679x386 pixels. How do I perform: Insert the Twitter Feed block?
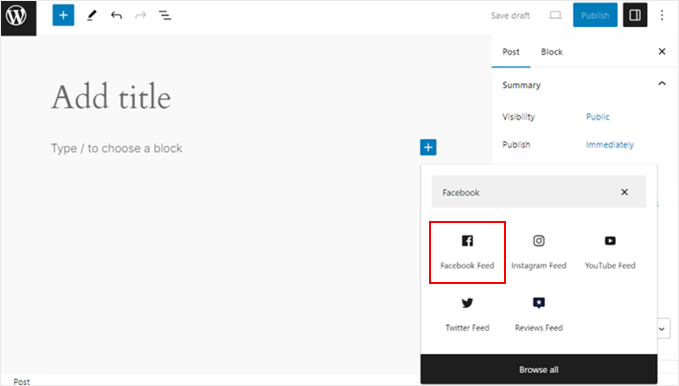pyautogui.click(x=467, y=315)
